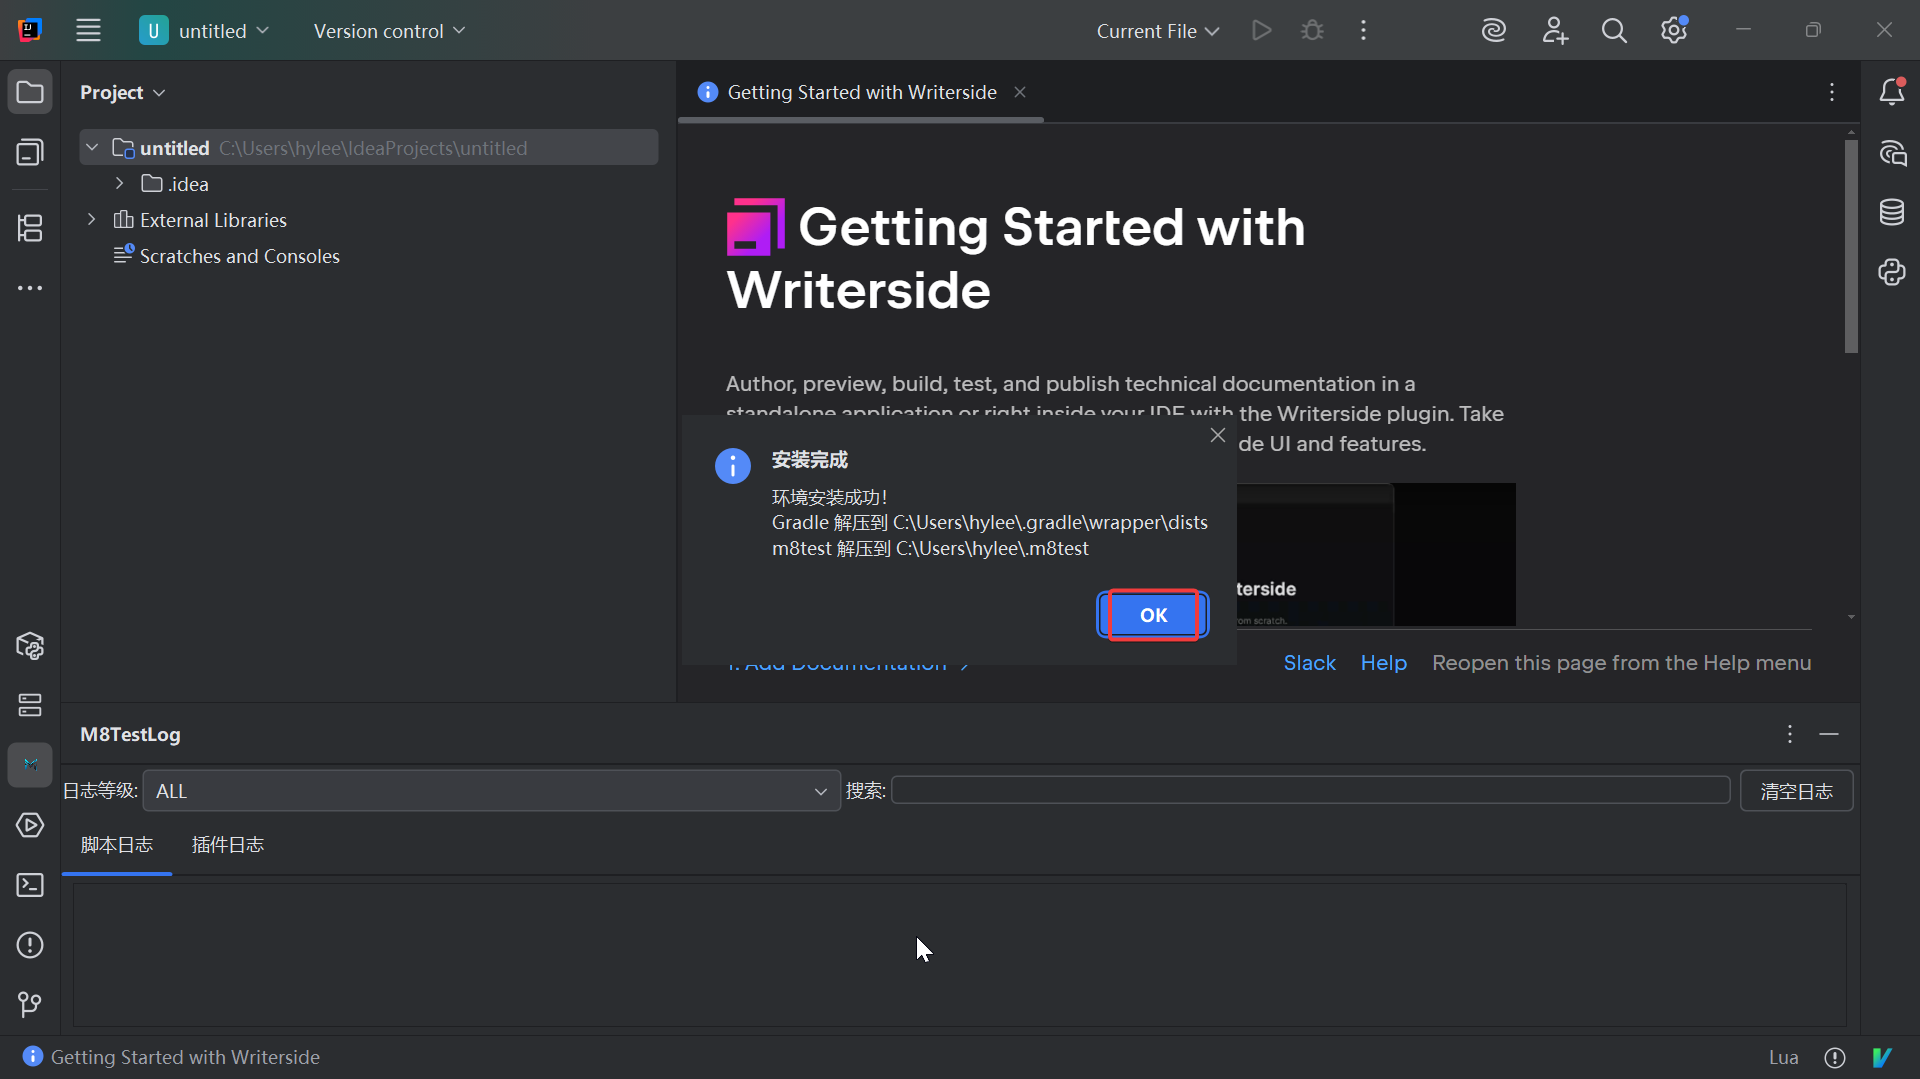1920x1079 pixels.
Task: Click the 清空日志 button
Action: point(1796,791)
